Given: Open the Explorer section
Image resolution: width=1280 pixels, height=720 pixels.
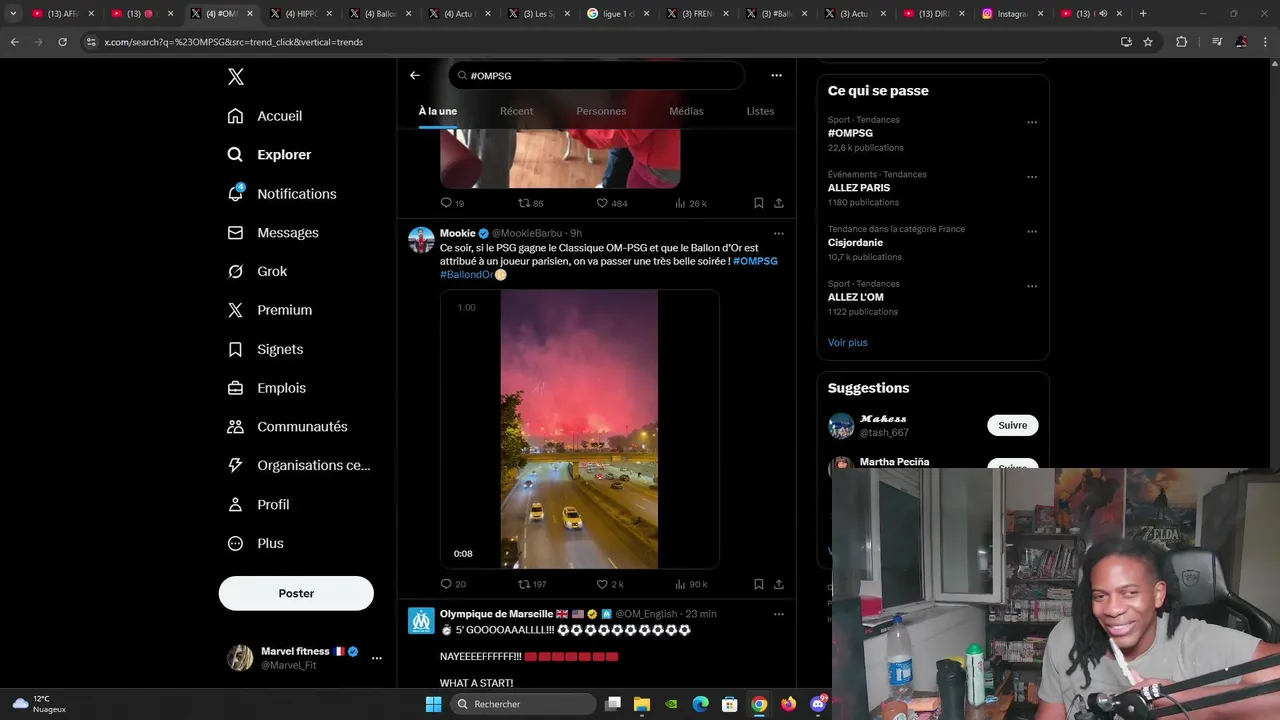Looking at the screenshot, I should (x=269, y=155).
